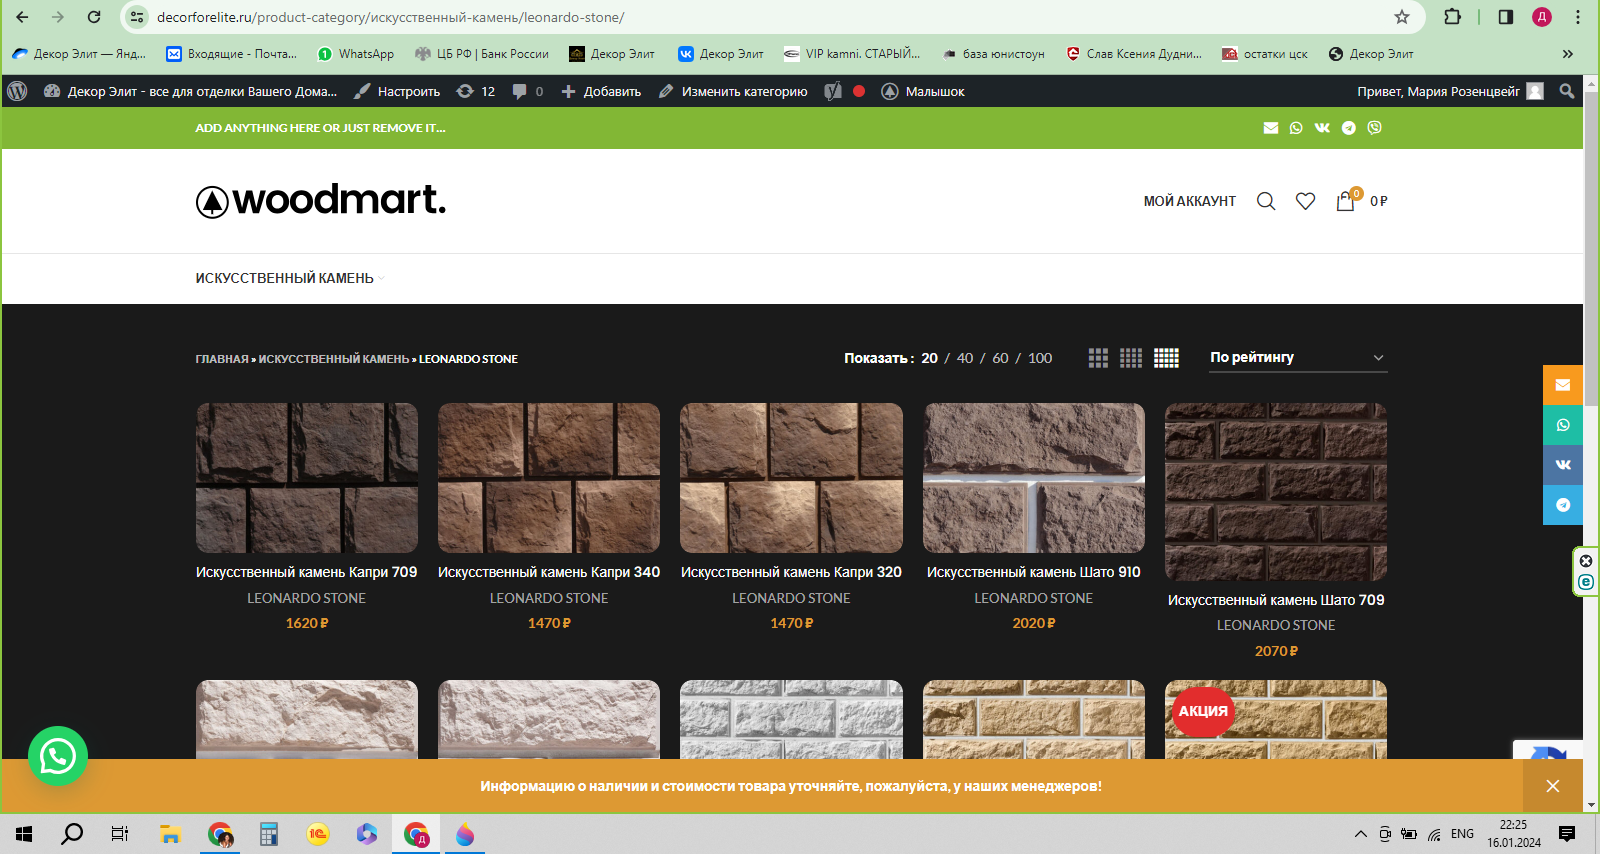Open the Шато 910 product thumbnail
This screenshot has width=1600, height=854.
(x=1034, y=478)
